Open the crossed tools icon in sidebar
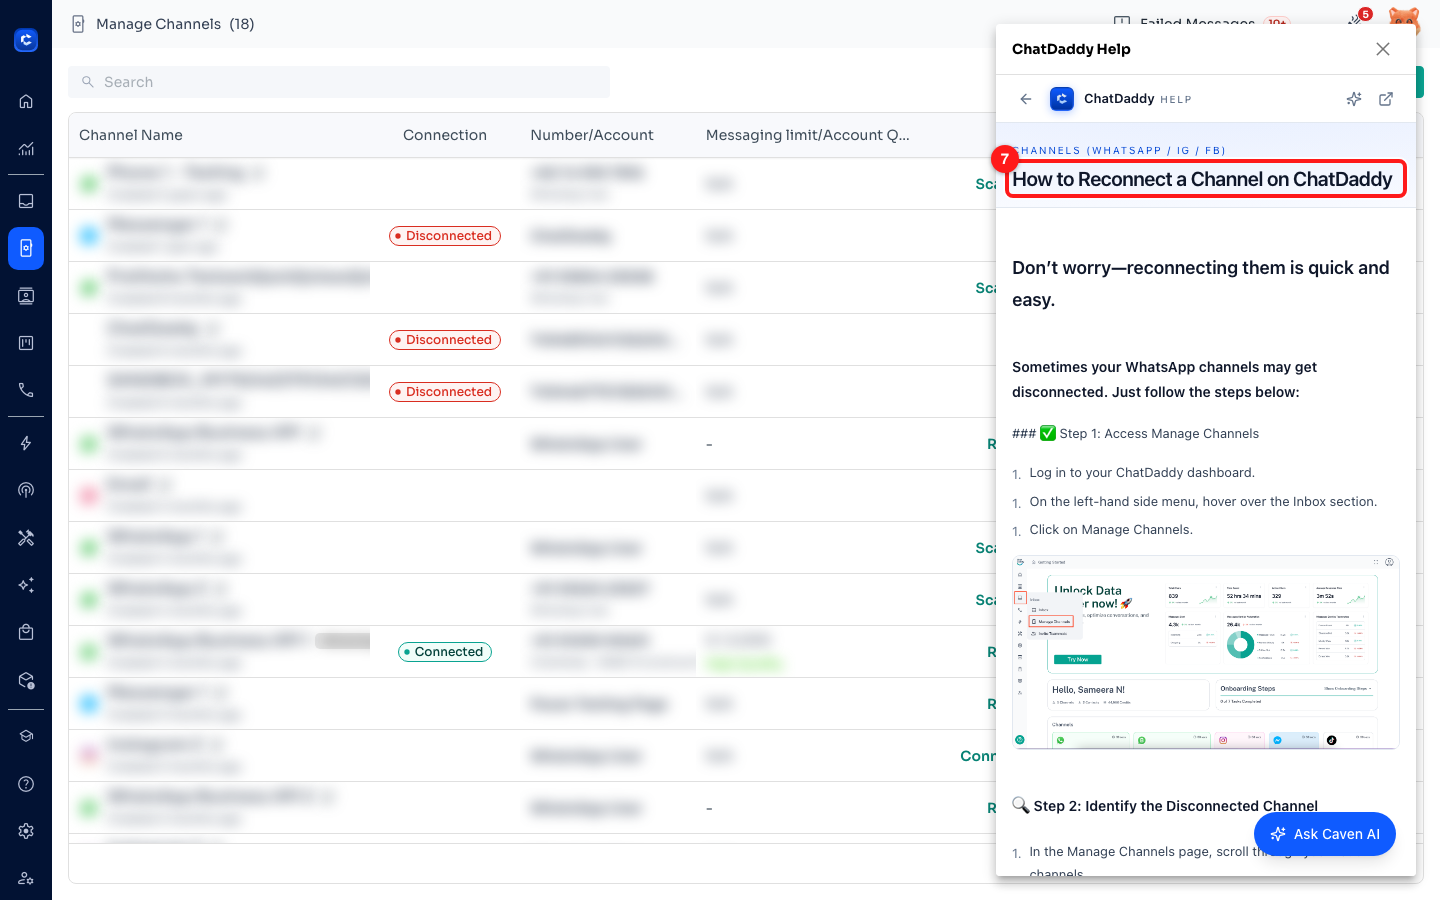 click(26, 538)
